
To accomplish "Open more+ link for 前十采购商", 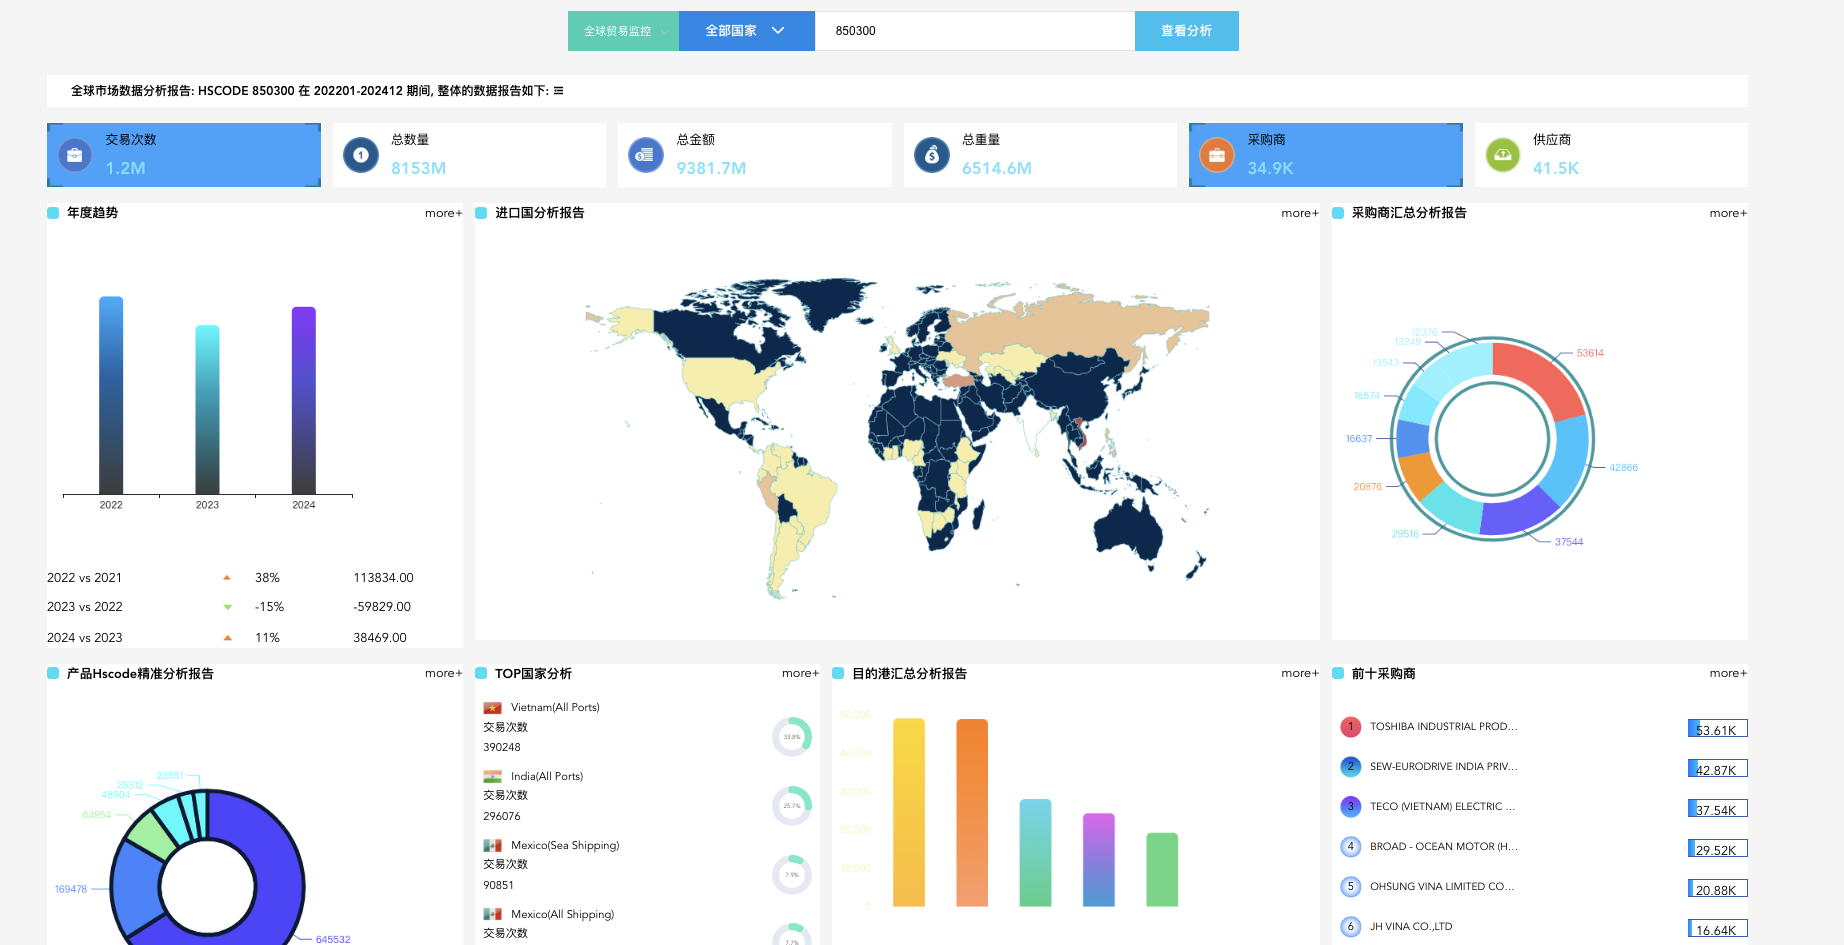I will tap(1727, 674).
